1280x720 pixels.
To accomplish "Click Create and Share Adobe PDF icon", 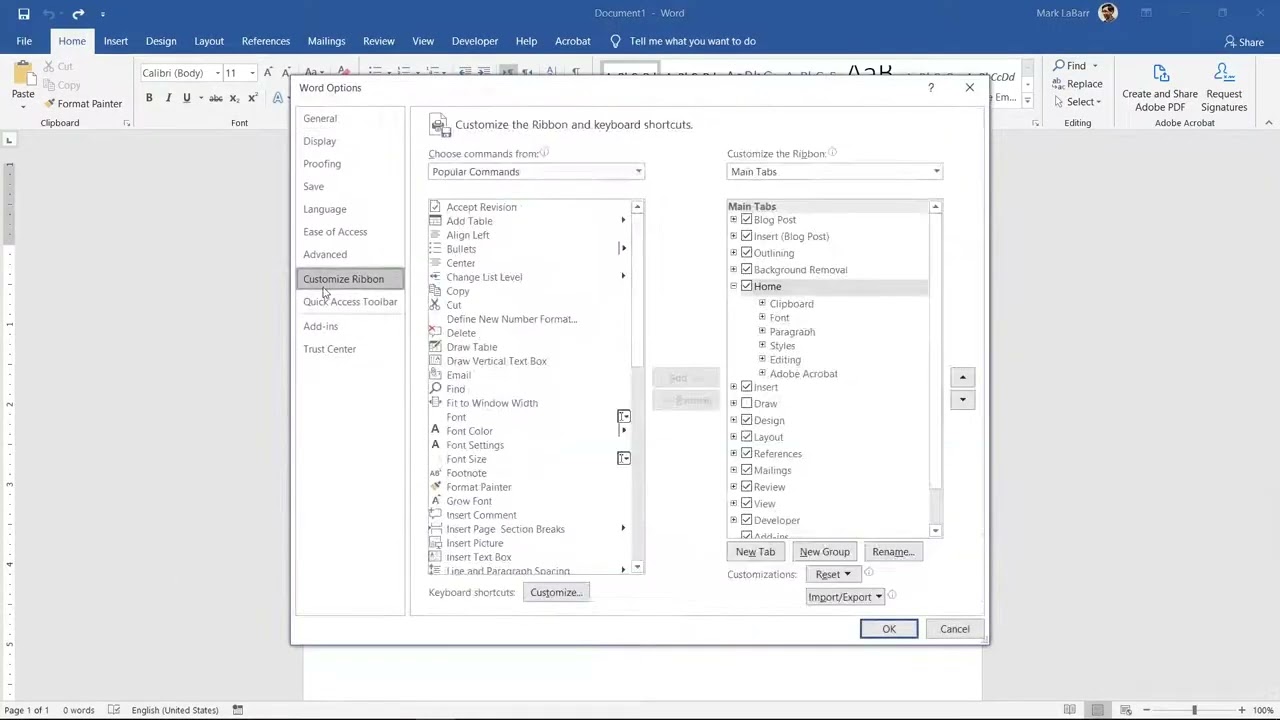I will tap(1160, 88).
